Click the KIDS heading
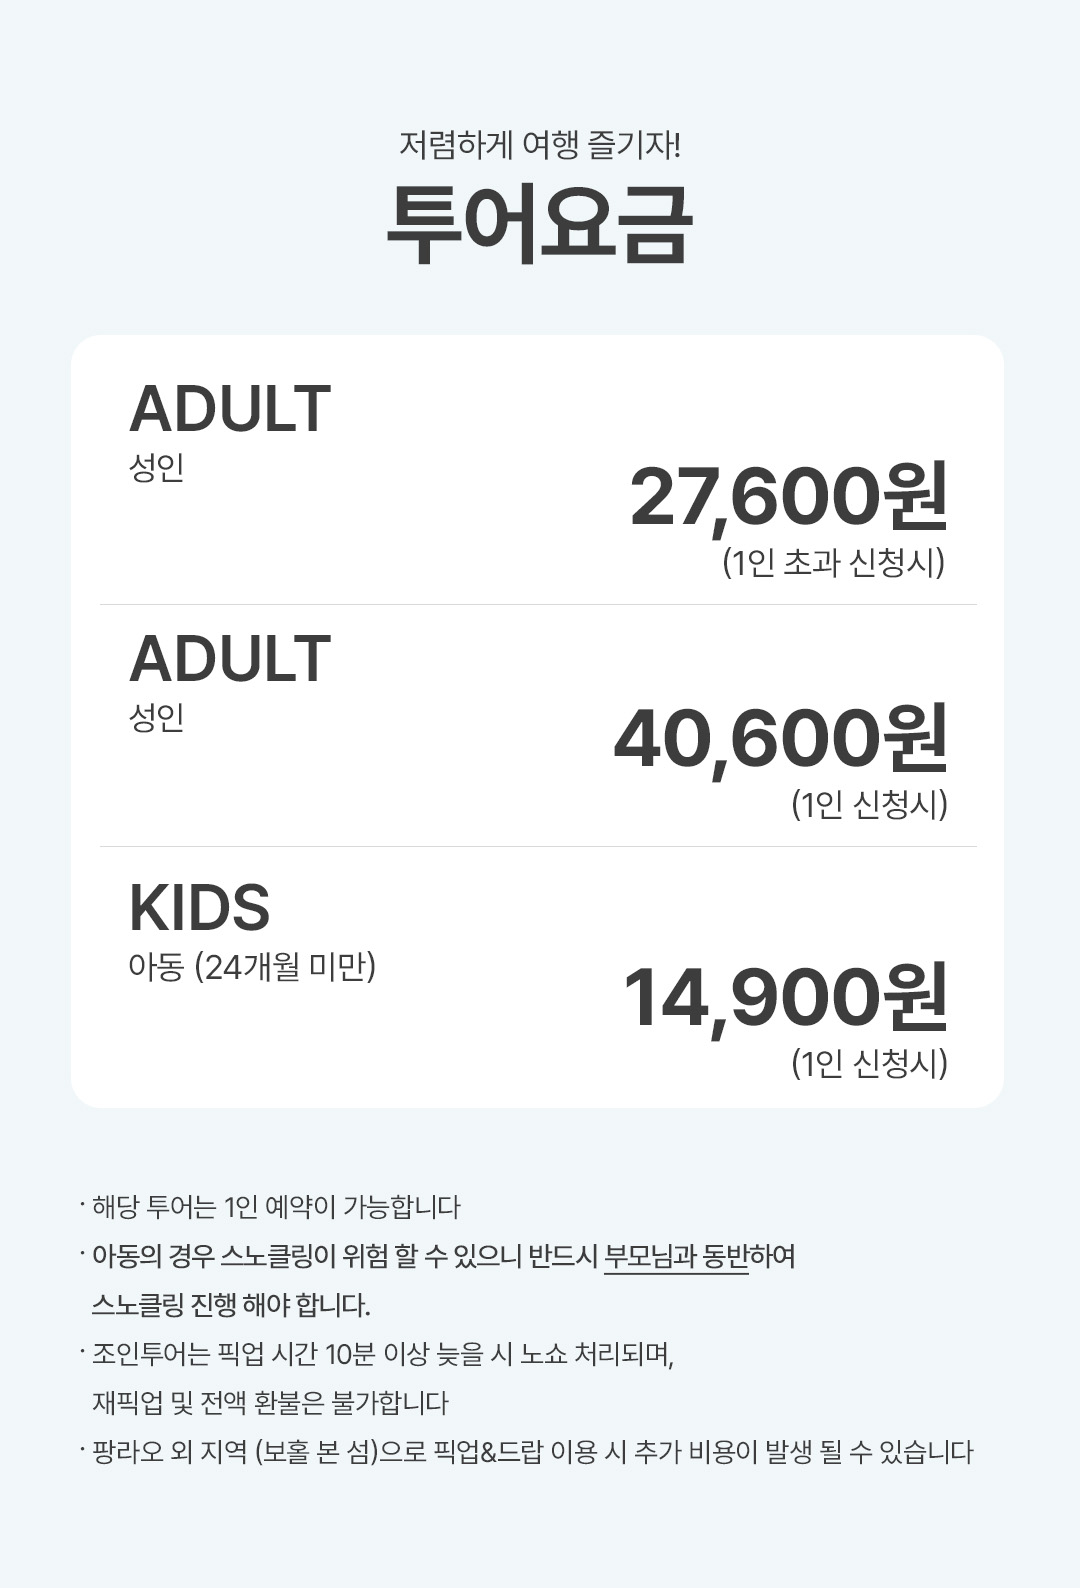 coord(199,907)
